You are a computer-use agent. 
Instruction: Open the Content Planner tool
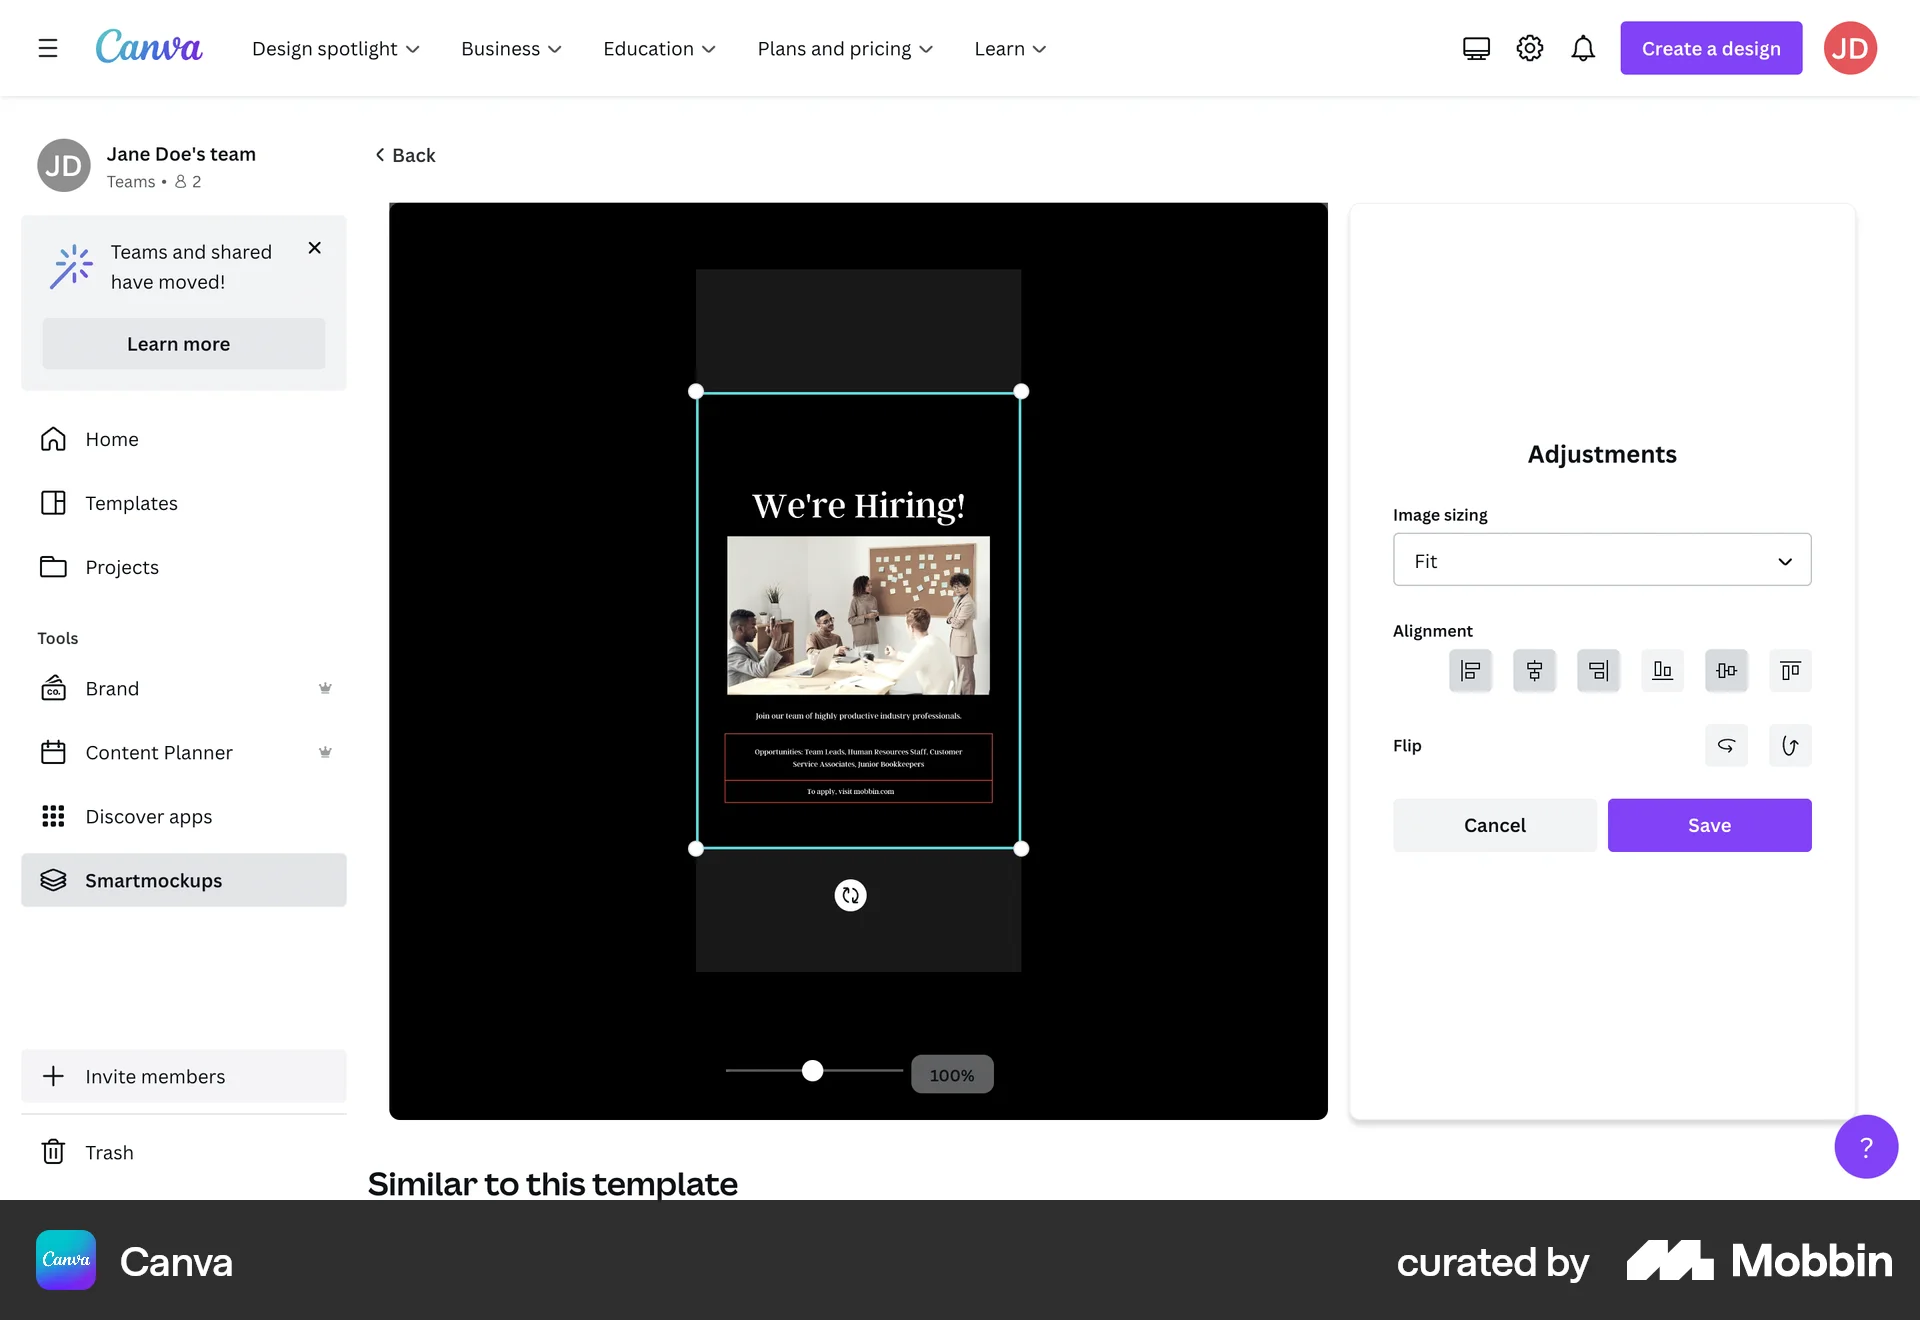(158, 752)
